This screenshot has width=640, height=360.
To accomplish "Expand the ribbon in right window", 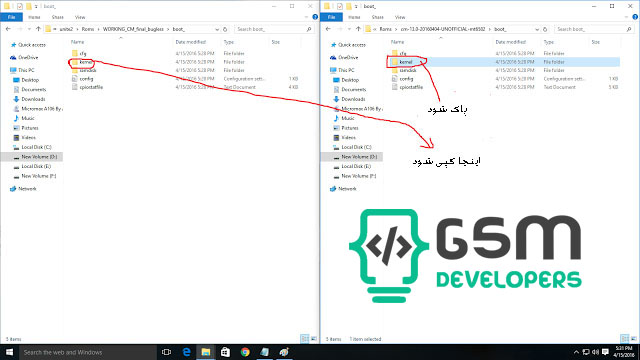I will tap(626, 17).
